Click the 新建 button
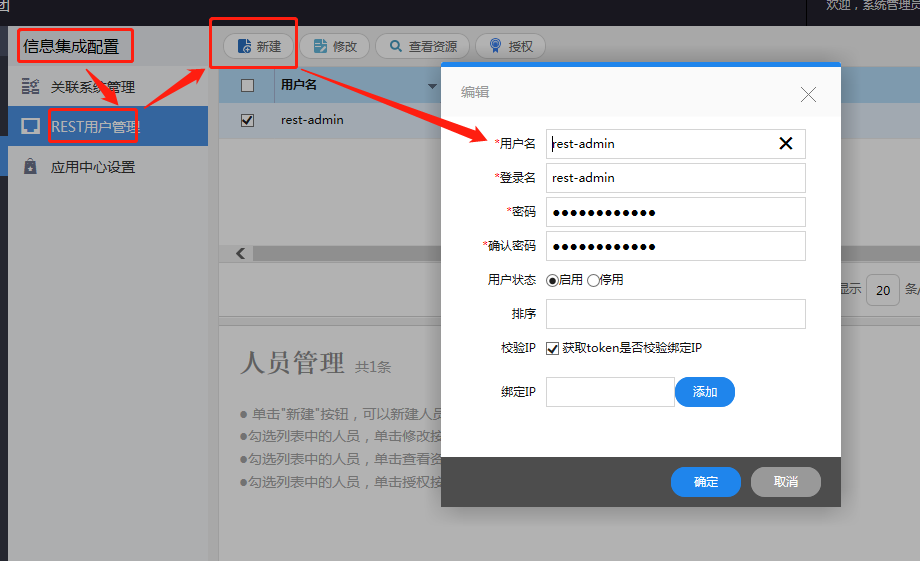The height and width of the screenshot is (561, 920). pyautogui.click(x=259, y=46)
